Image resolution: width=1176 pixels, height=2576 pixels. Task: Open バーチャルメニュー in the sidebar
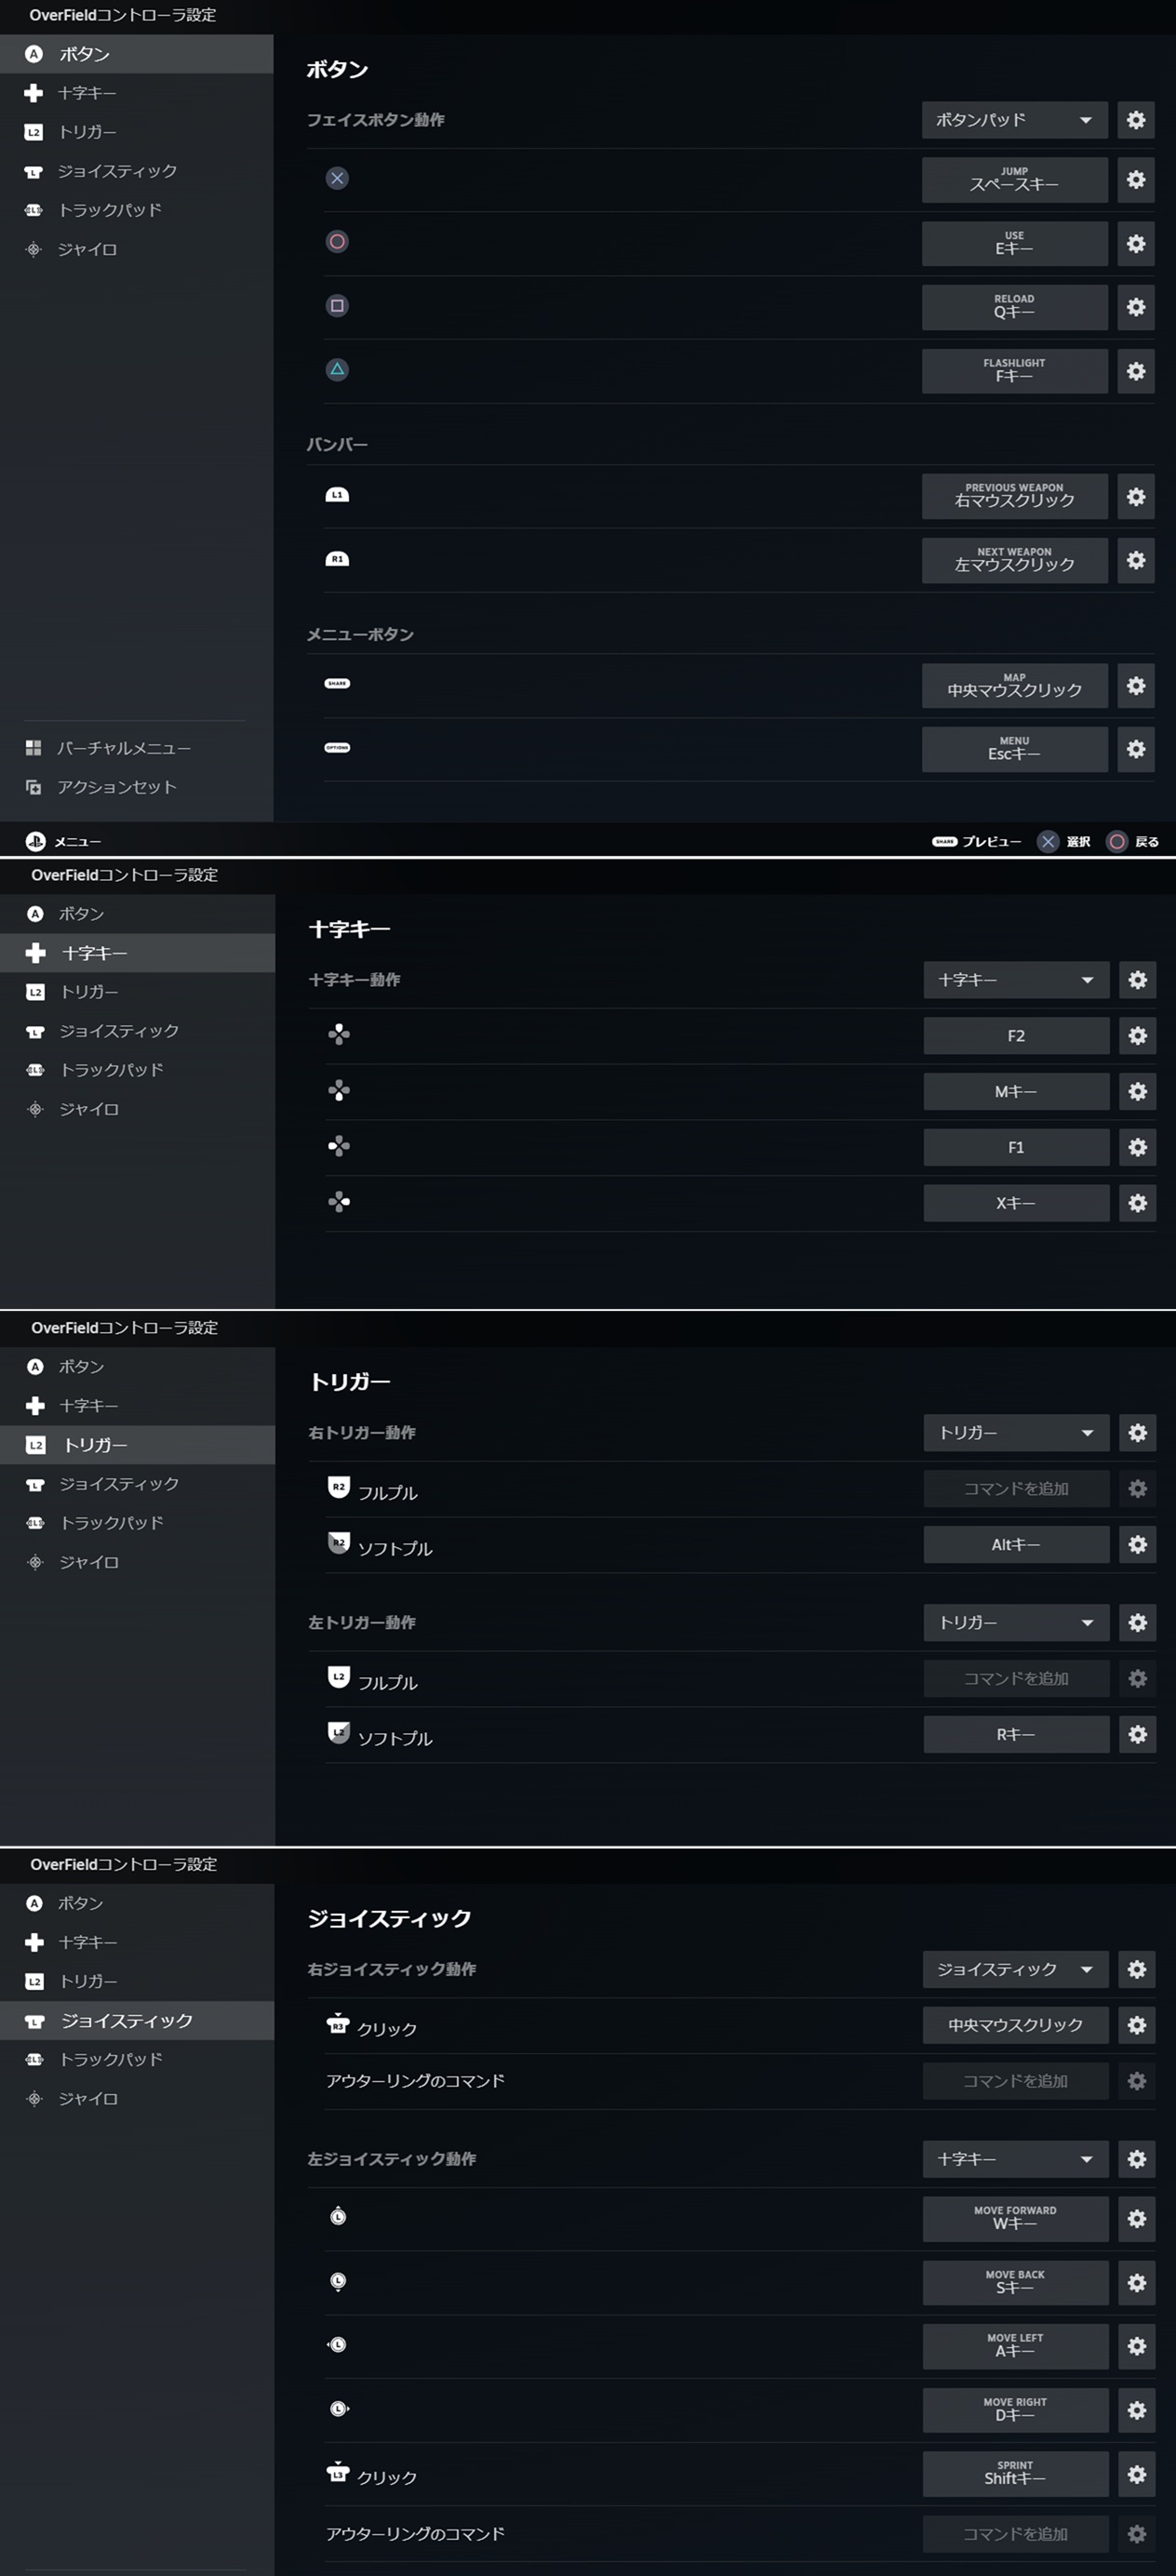(x=123, y=748)
